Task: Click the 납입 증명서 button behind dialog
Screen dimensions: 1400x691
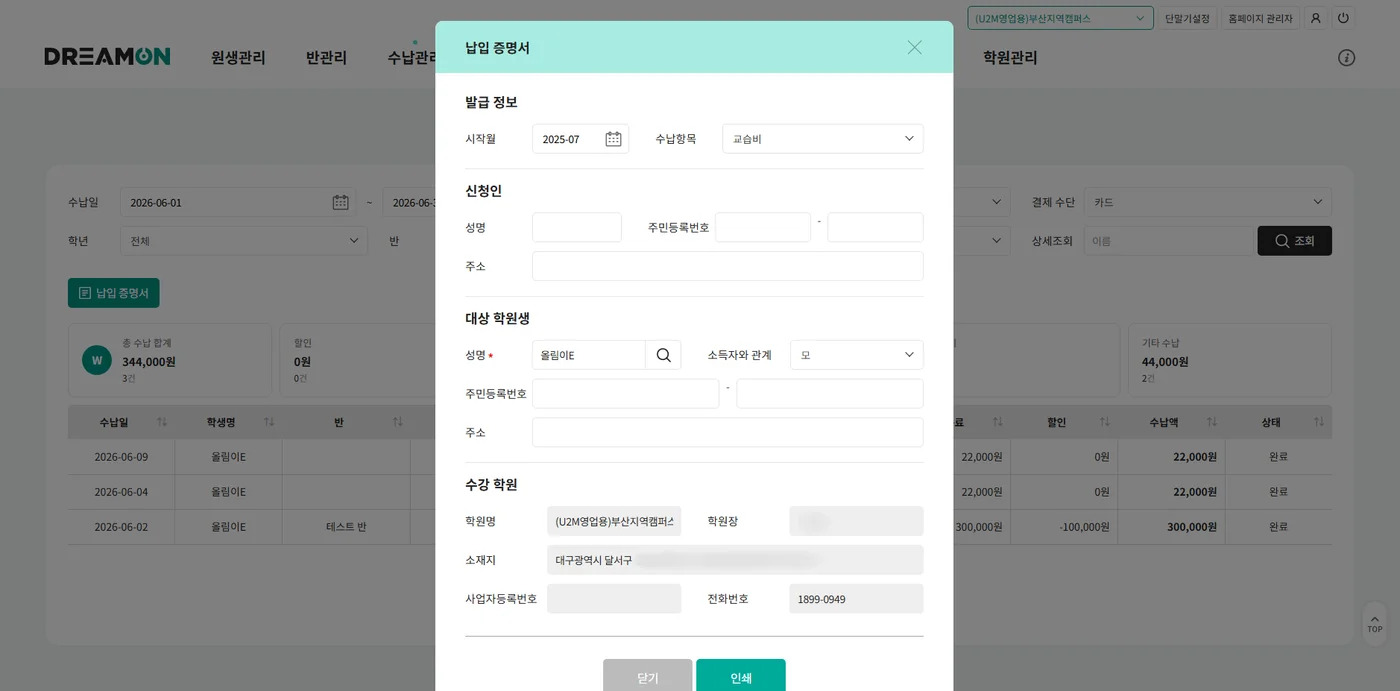Action: [114, 293]
